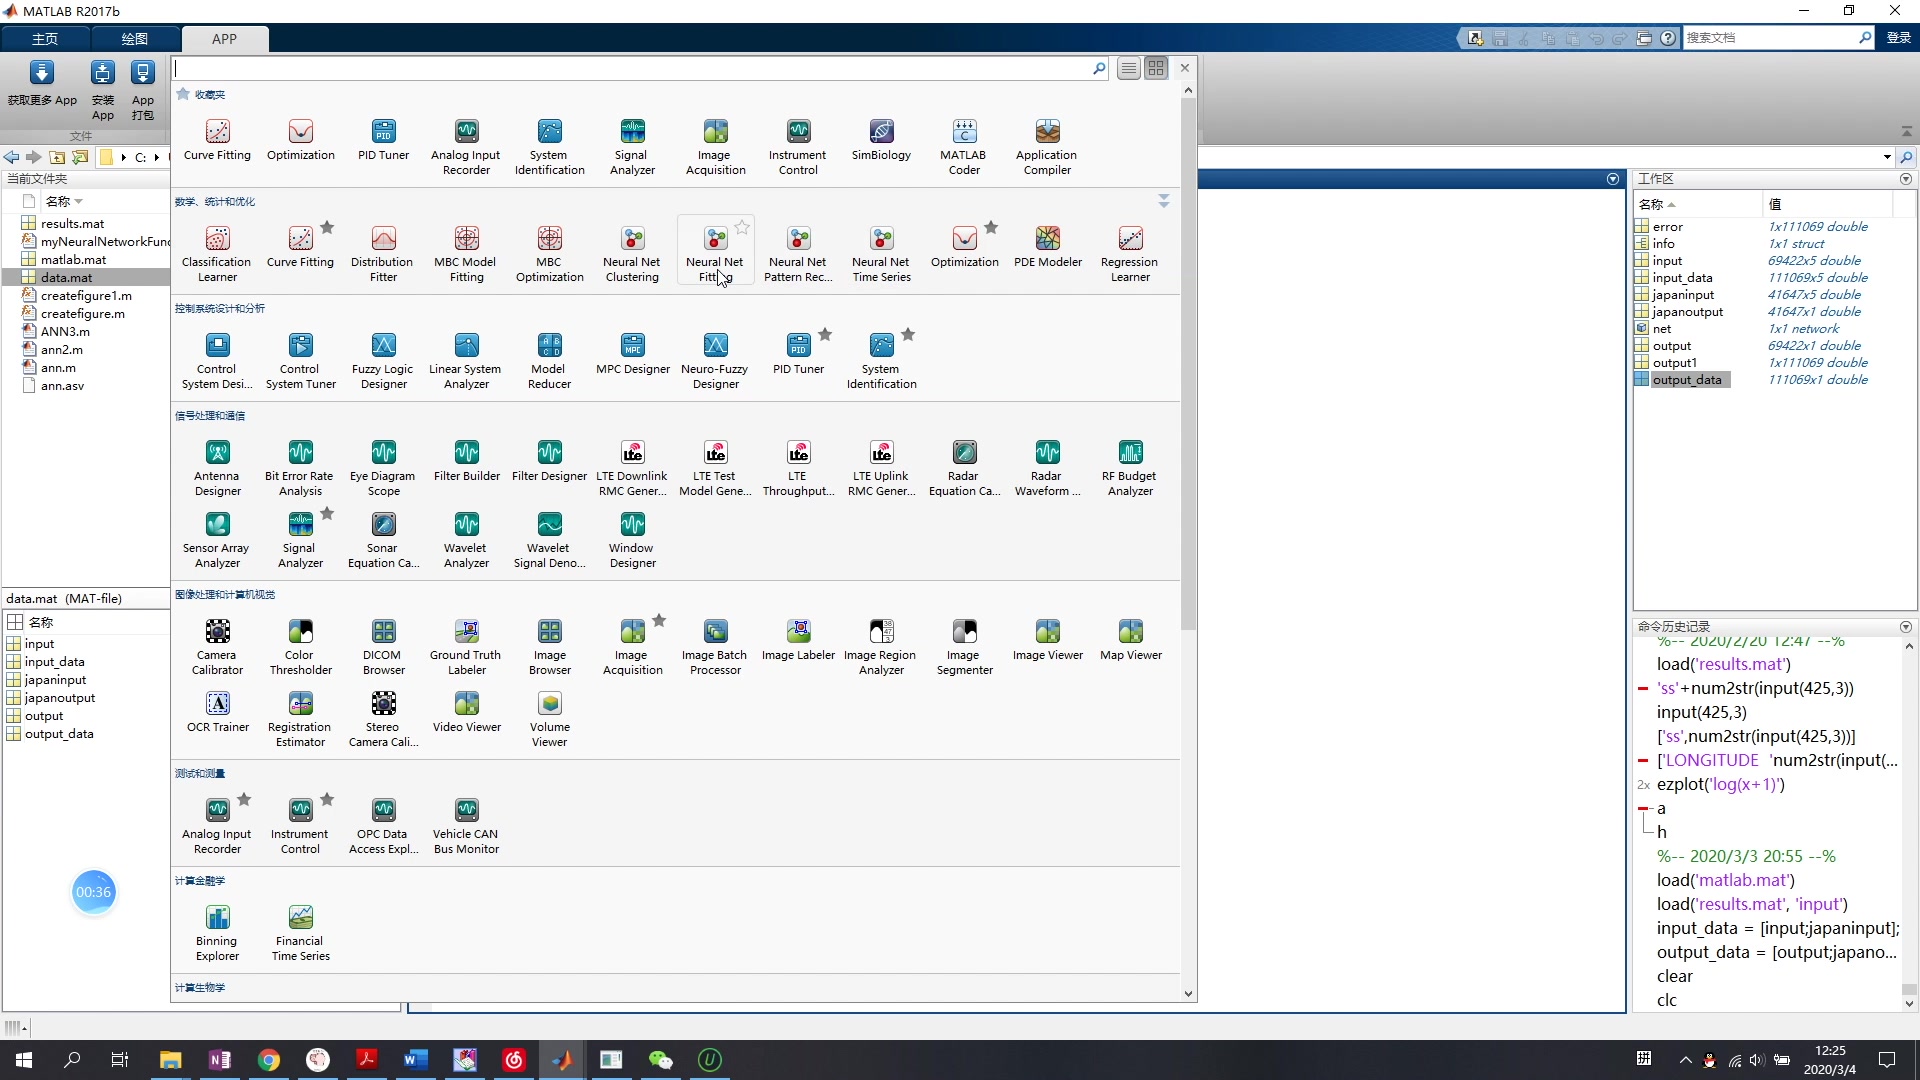Screen dimensions: 1920x1080
Task: Open the current folder address dropdown
Action: click(1887, 157)
